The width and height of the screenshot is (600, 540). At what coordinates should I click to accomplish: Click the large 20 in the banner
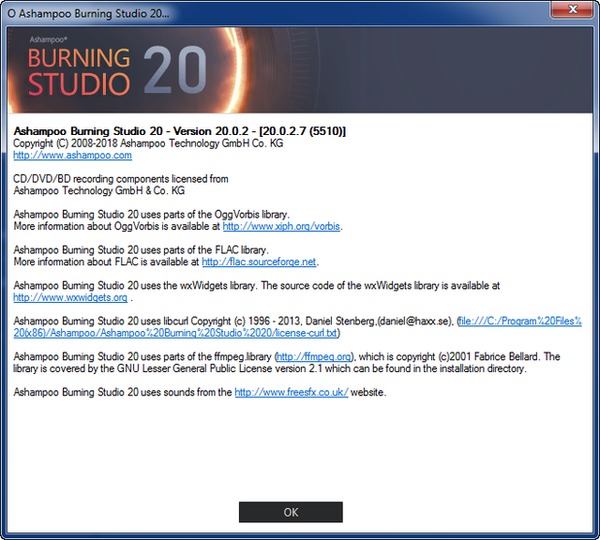pyautogui.click(x=174, y=69)
